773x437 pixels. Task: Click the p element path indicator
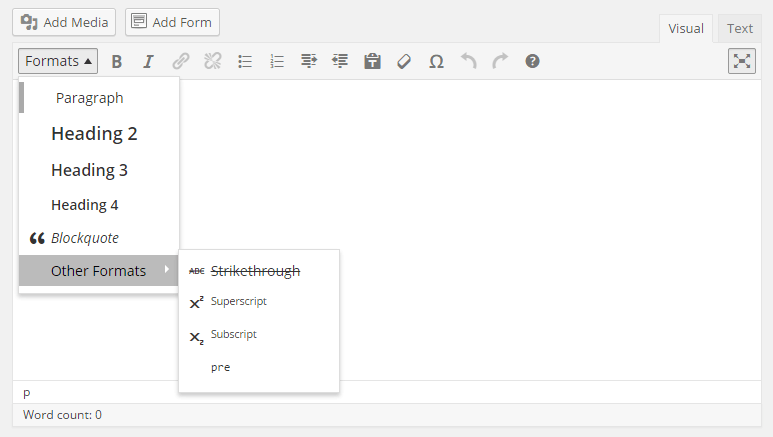pos(27,394)
